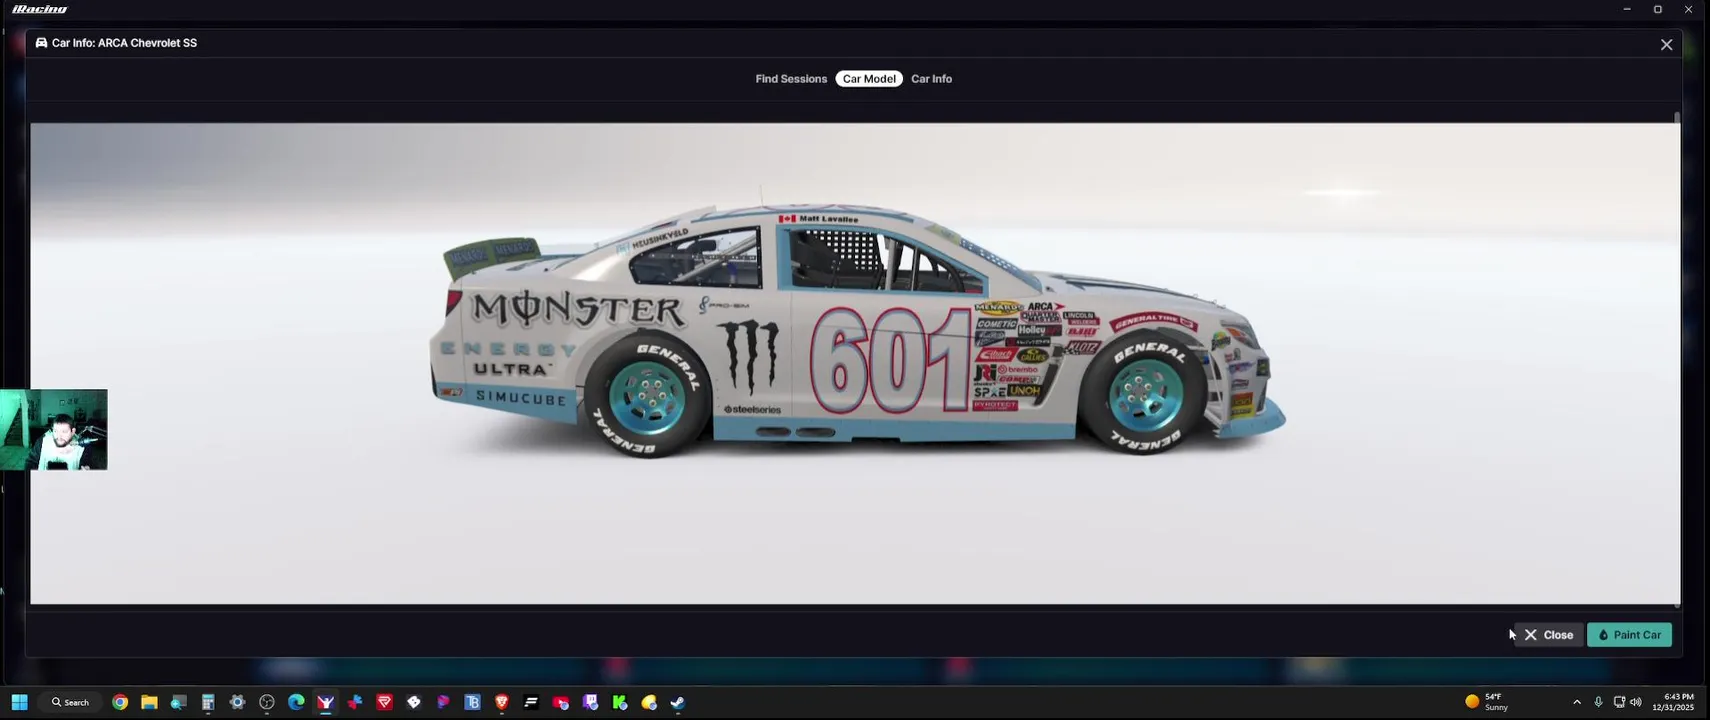
Task: Click the taskbar Search box
Action: click(70, 702)
